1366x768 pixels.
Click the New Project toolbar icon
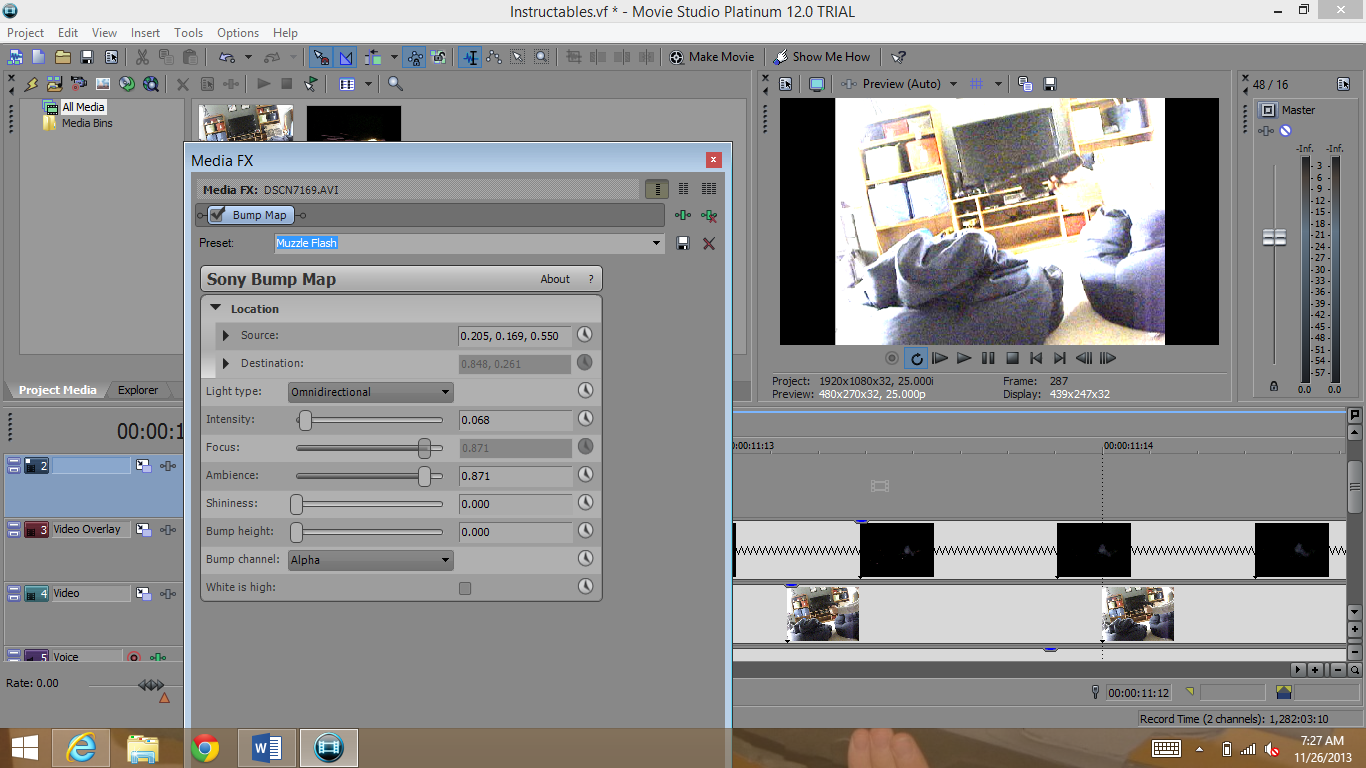(x=39, y=57)
